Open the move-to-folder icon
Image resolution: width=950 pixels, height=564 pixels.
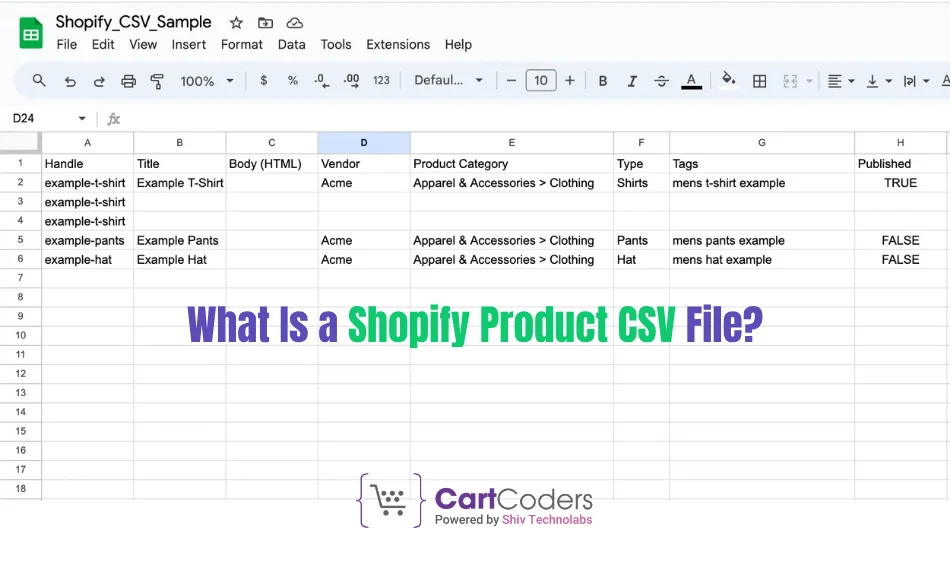click(x=265, y=23)
